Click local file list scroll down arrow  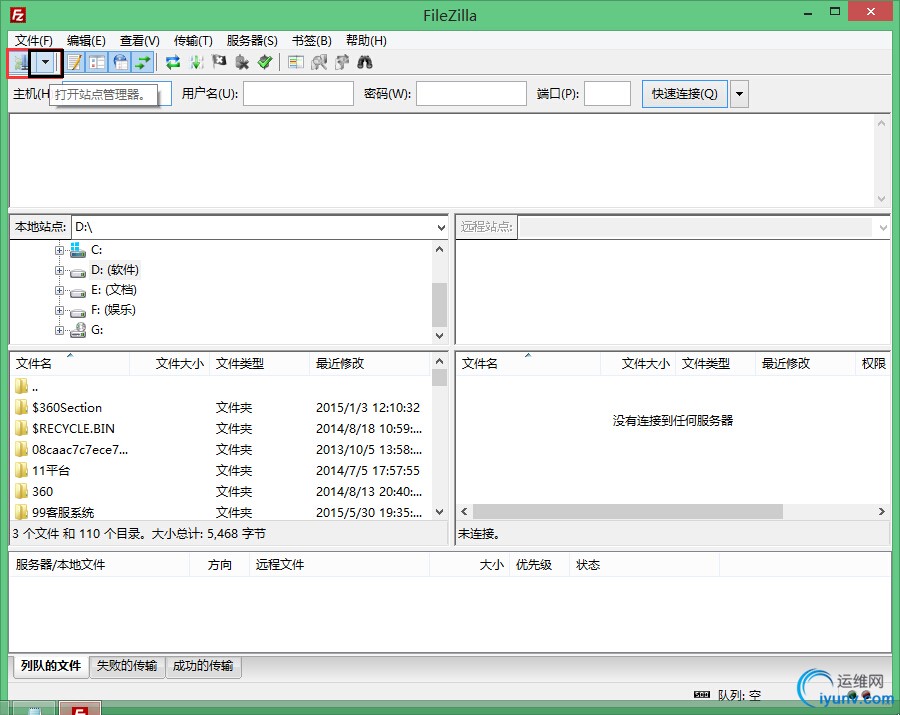tap(439, 512)
